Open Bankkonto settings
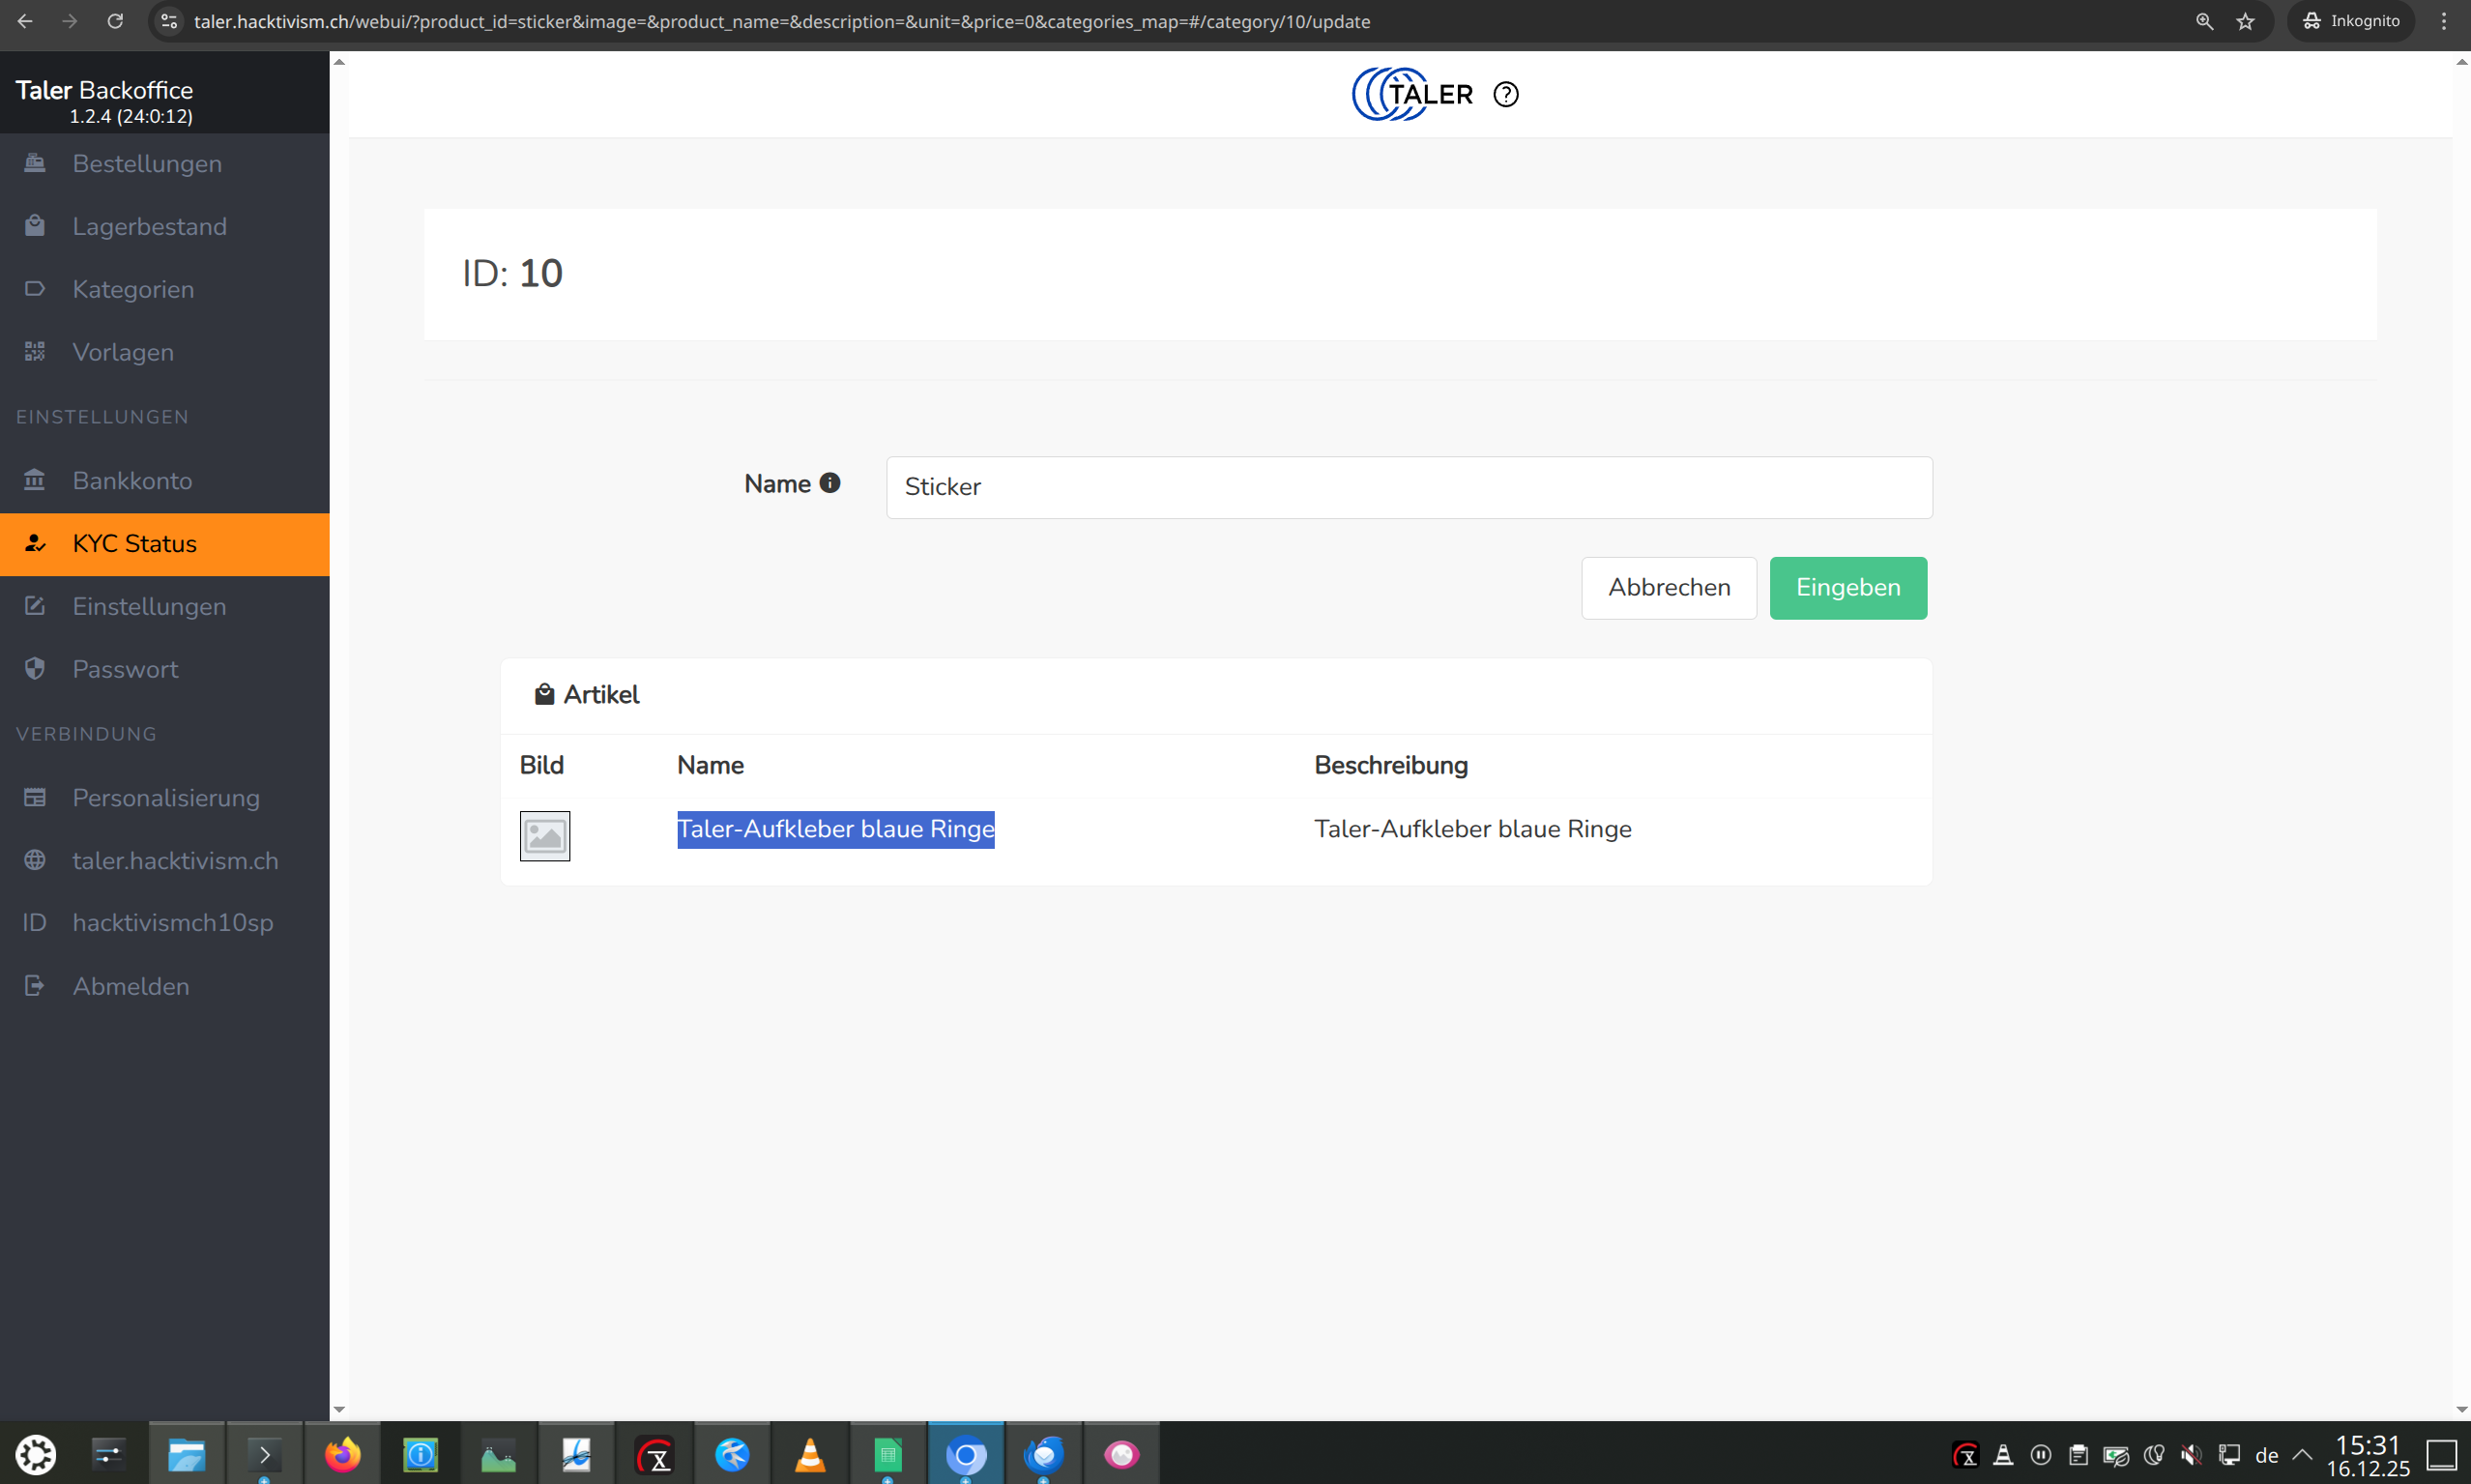Viewport: 2471px width, 1484px height. 132,481
